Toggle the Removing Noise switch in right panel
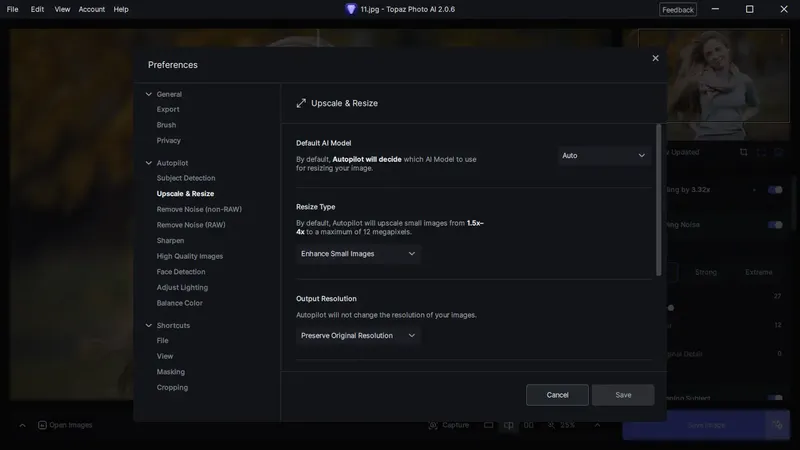800x450 pixels. coord(775,225)
